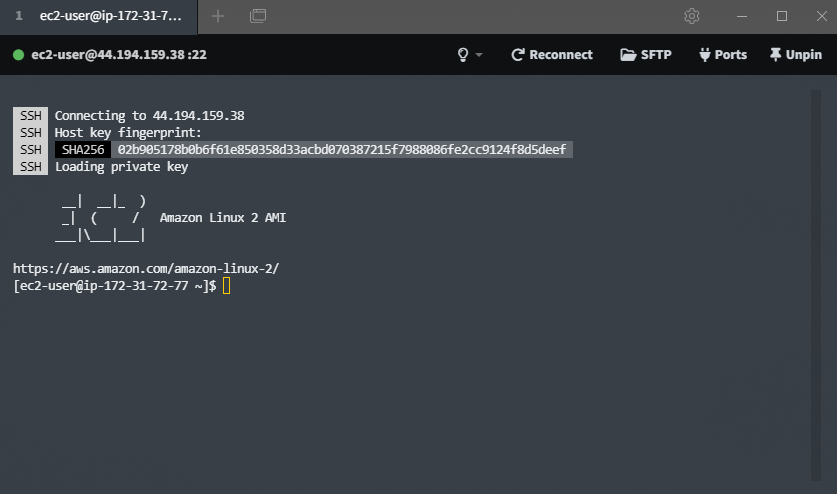Viewport: 837px width, 494px height.
Task: Maximize the terminal window
Action: click(782, 16)
